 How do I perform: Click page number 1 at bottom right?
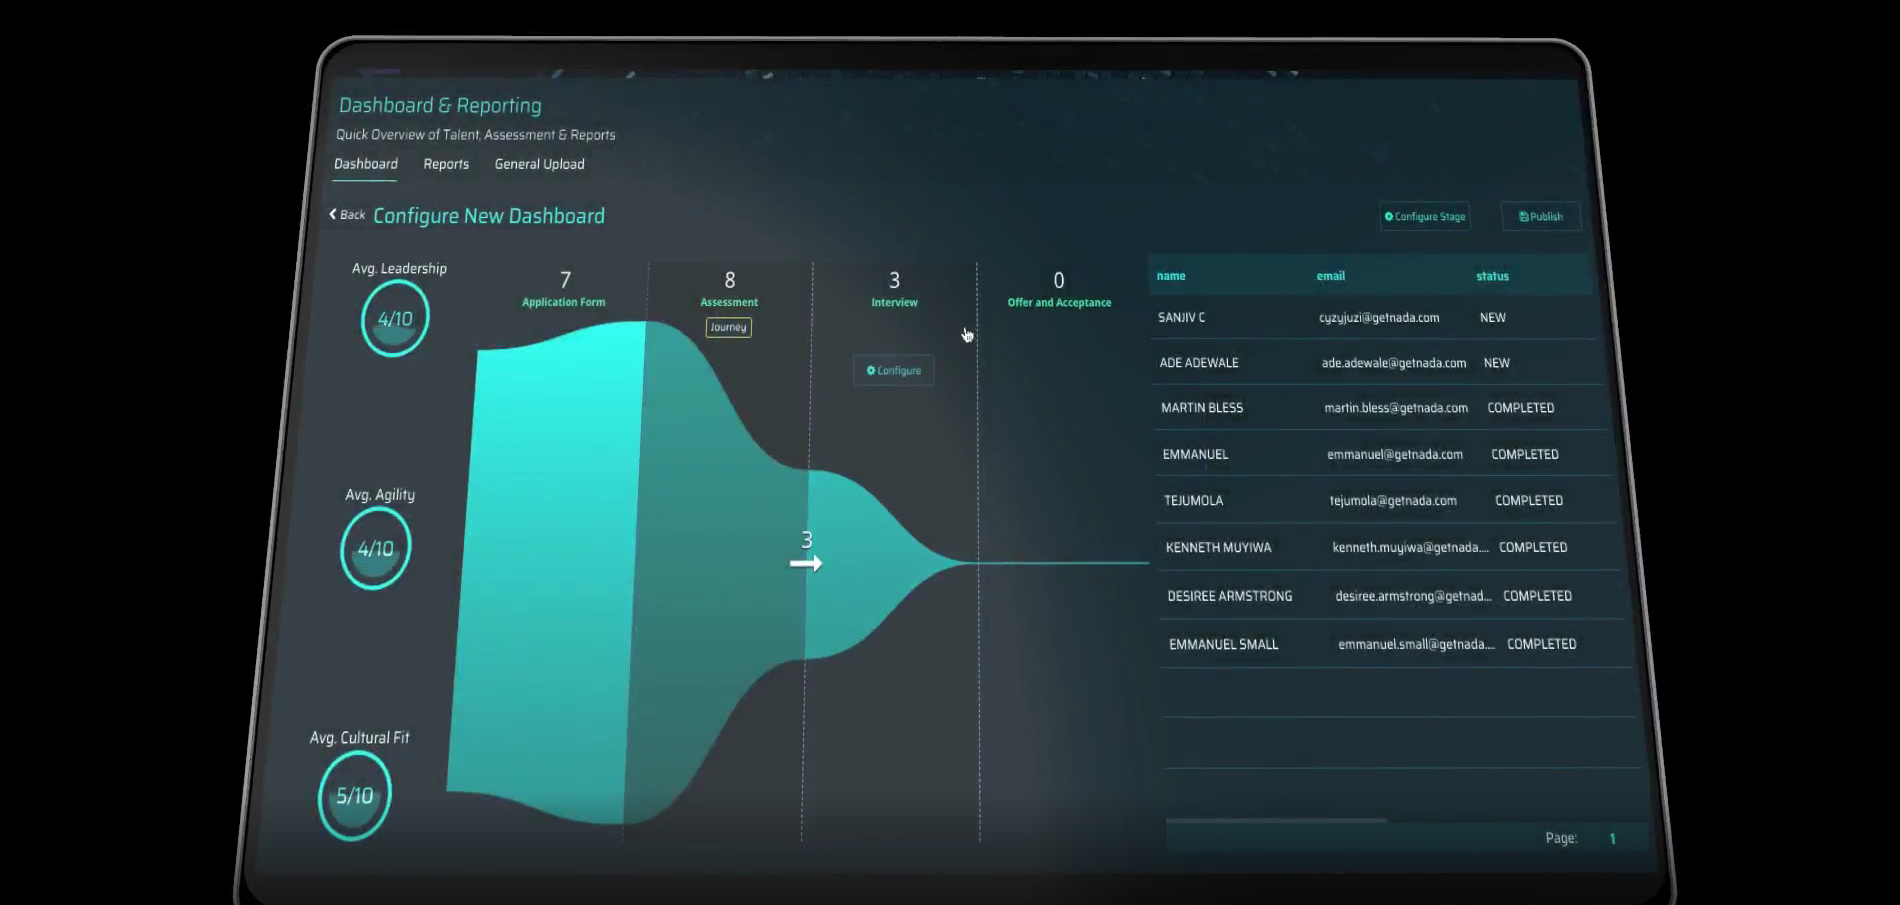click(x=1611, y=839)
